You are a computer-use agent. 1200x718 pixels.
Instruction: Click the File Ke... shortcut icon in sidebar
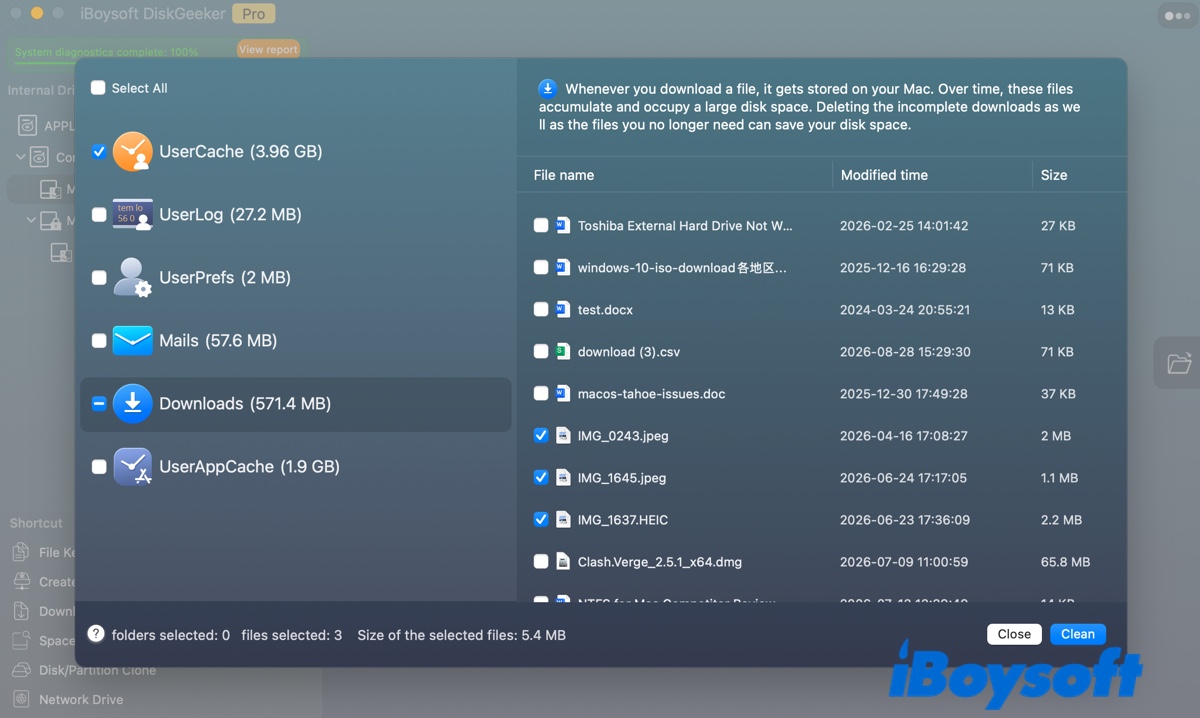click(x=21, y=552)
